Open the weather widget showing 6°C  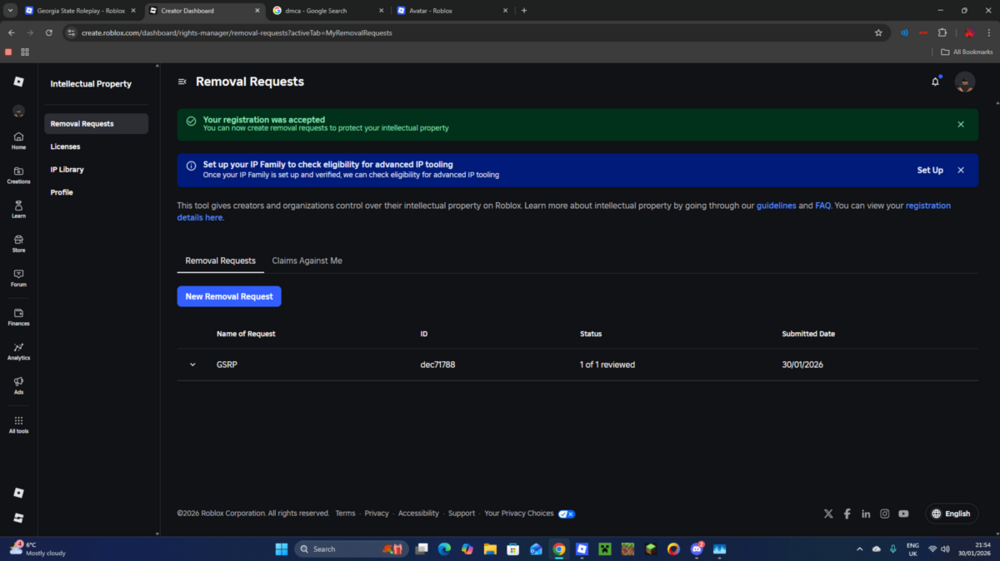[x=38, y=549]
